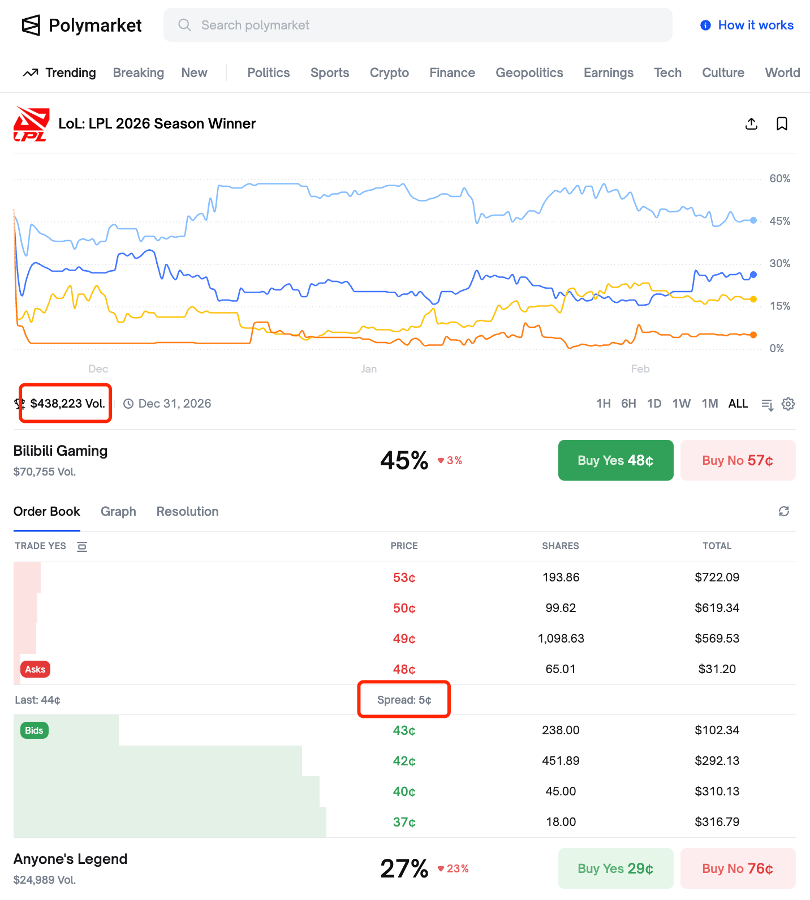Bookmark the LoL: LPL 2026 Season Winner market

781,124
